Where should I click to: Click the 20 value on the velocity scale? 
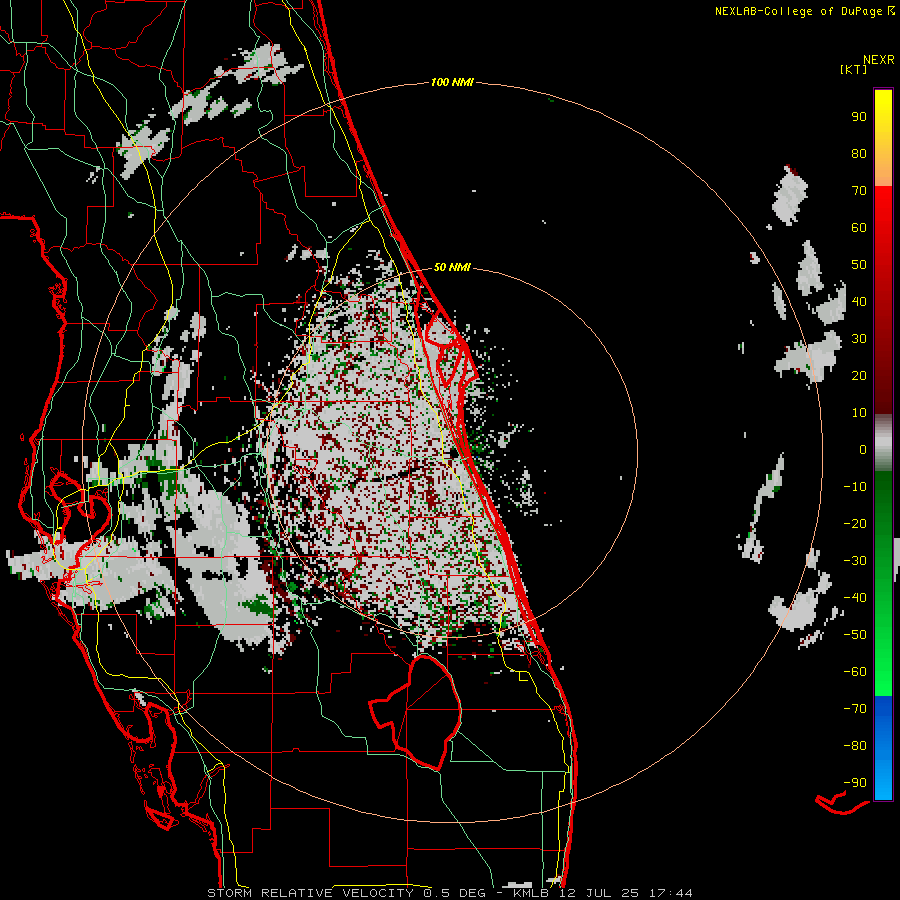[859, 375]
